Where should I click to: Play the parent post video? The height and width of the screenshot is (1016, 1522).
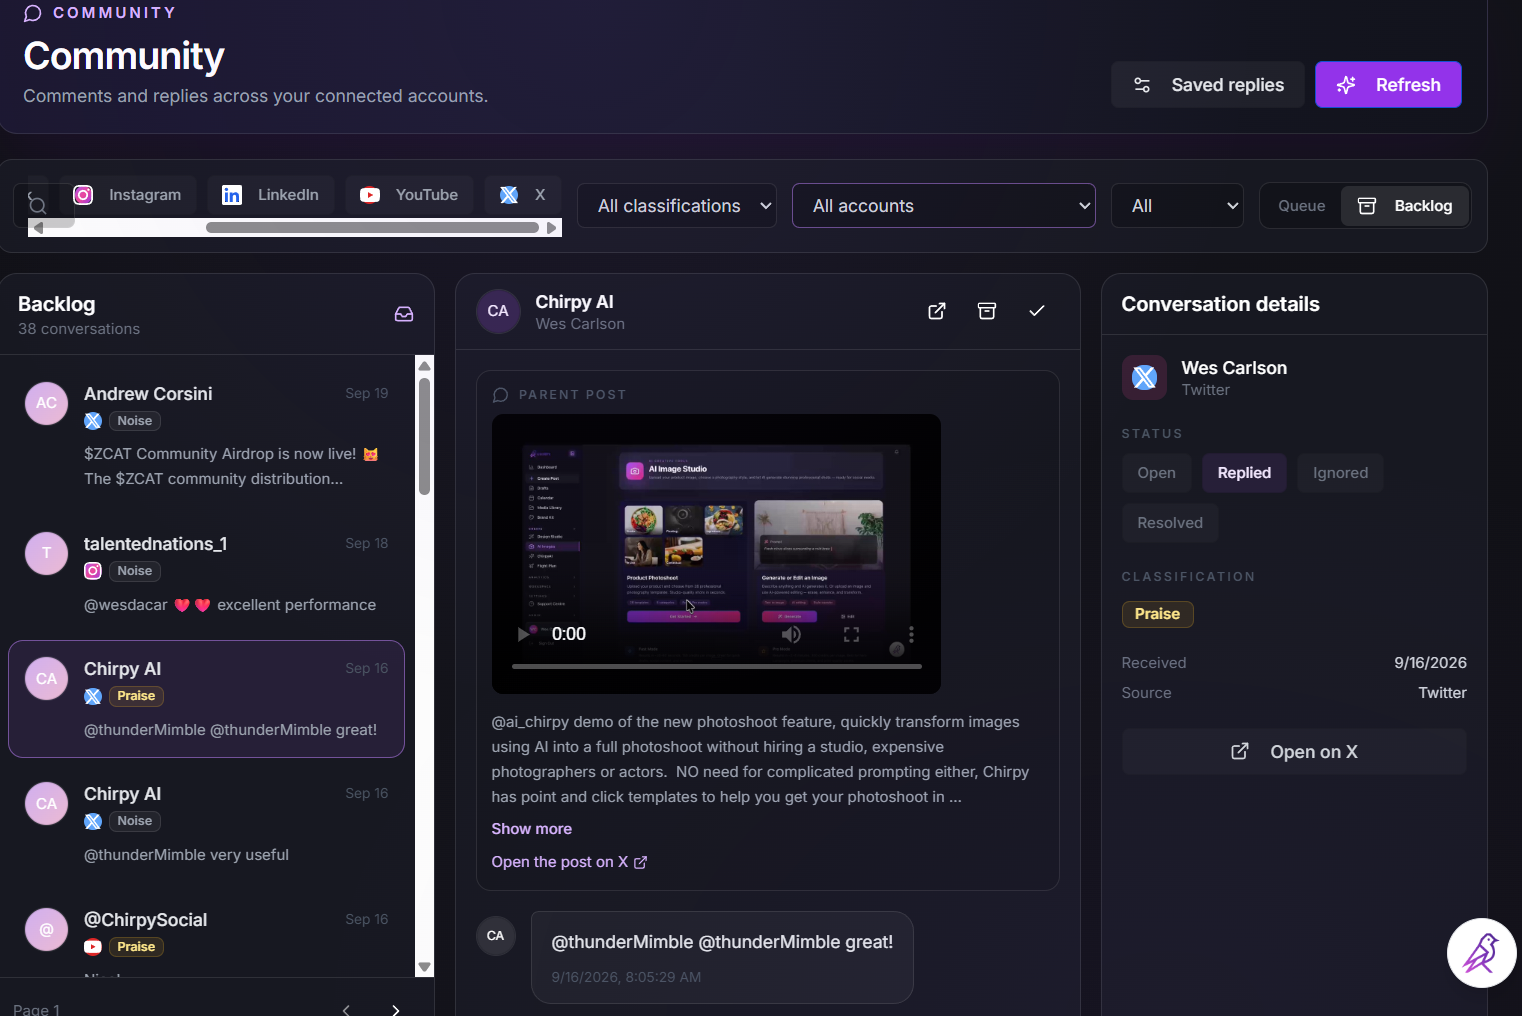click(x=524, y=634)
